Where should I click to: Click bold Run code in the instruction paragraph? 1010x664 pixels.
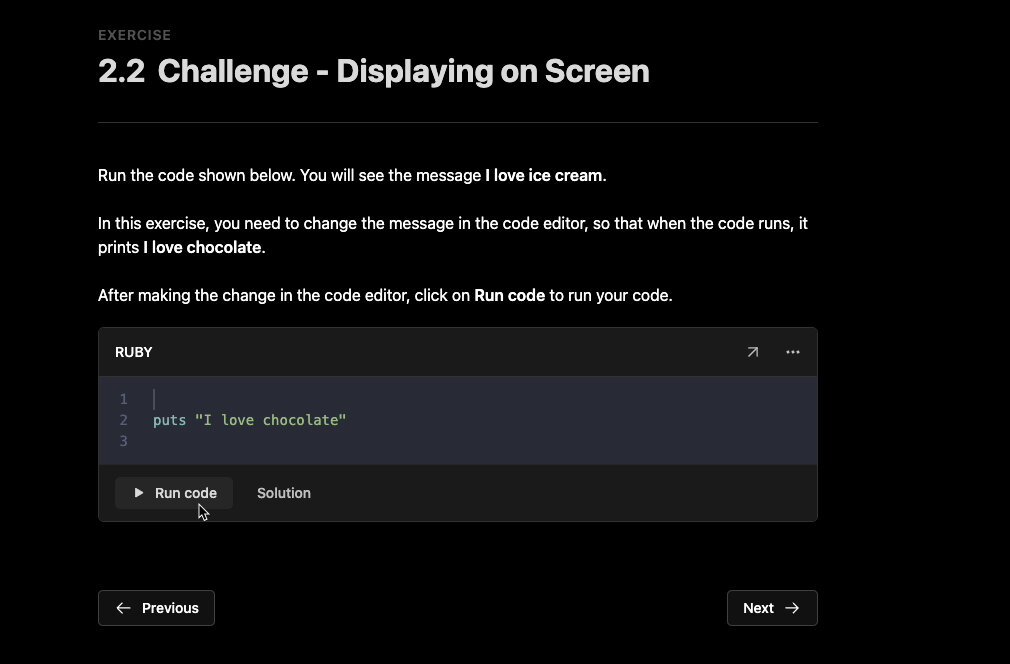point(510,296)
